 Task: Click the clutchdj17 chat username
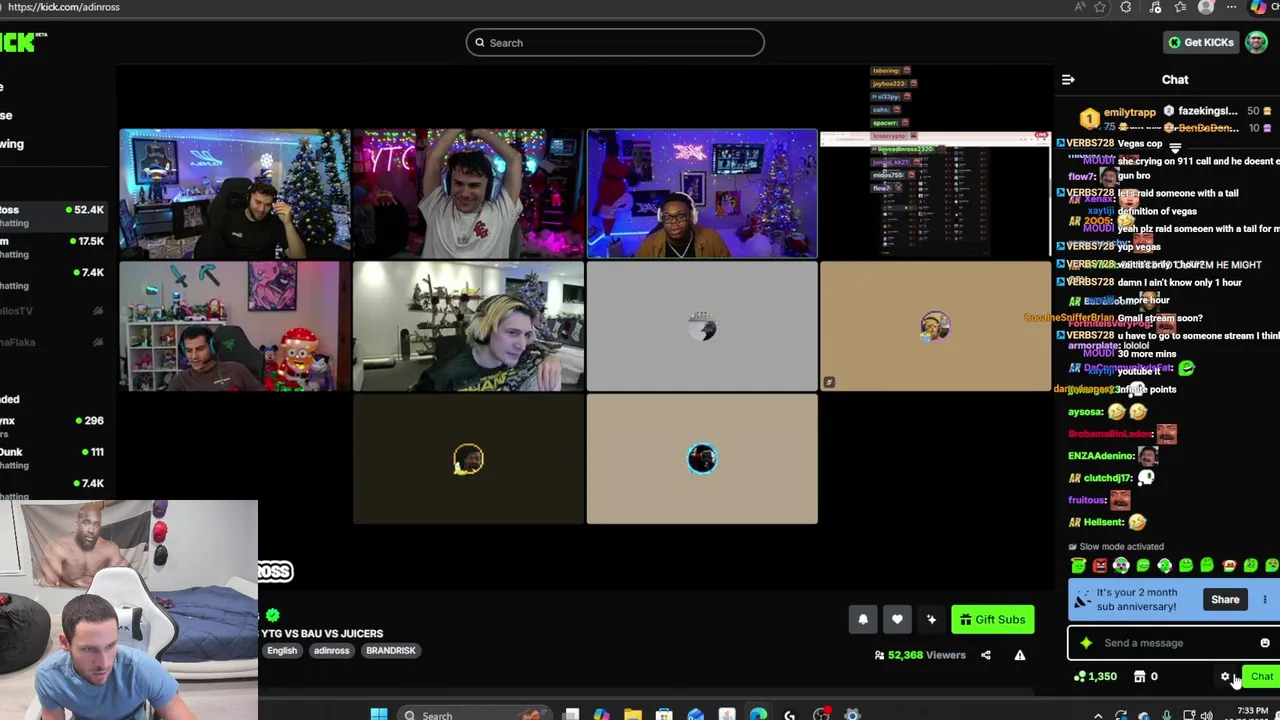[x=1107, y=478]
